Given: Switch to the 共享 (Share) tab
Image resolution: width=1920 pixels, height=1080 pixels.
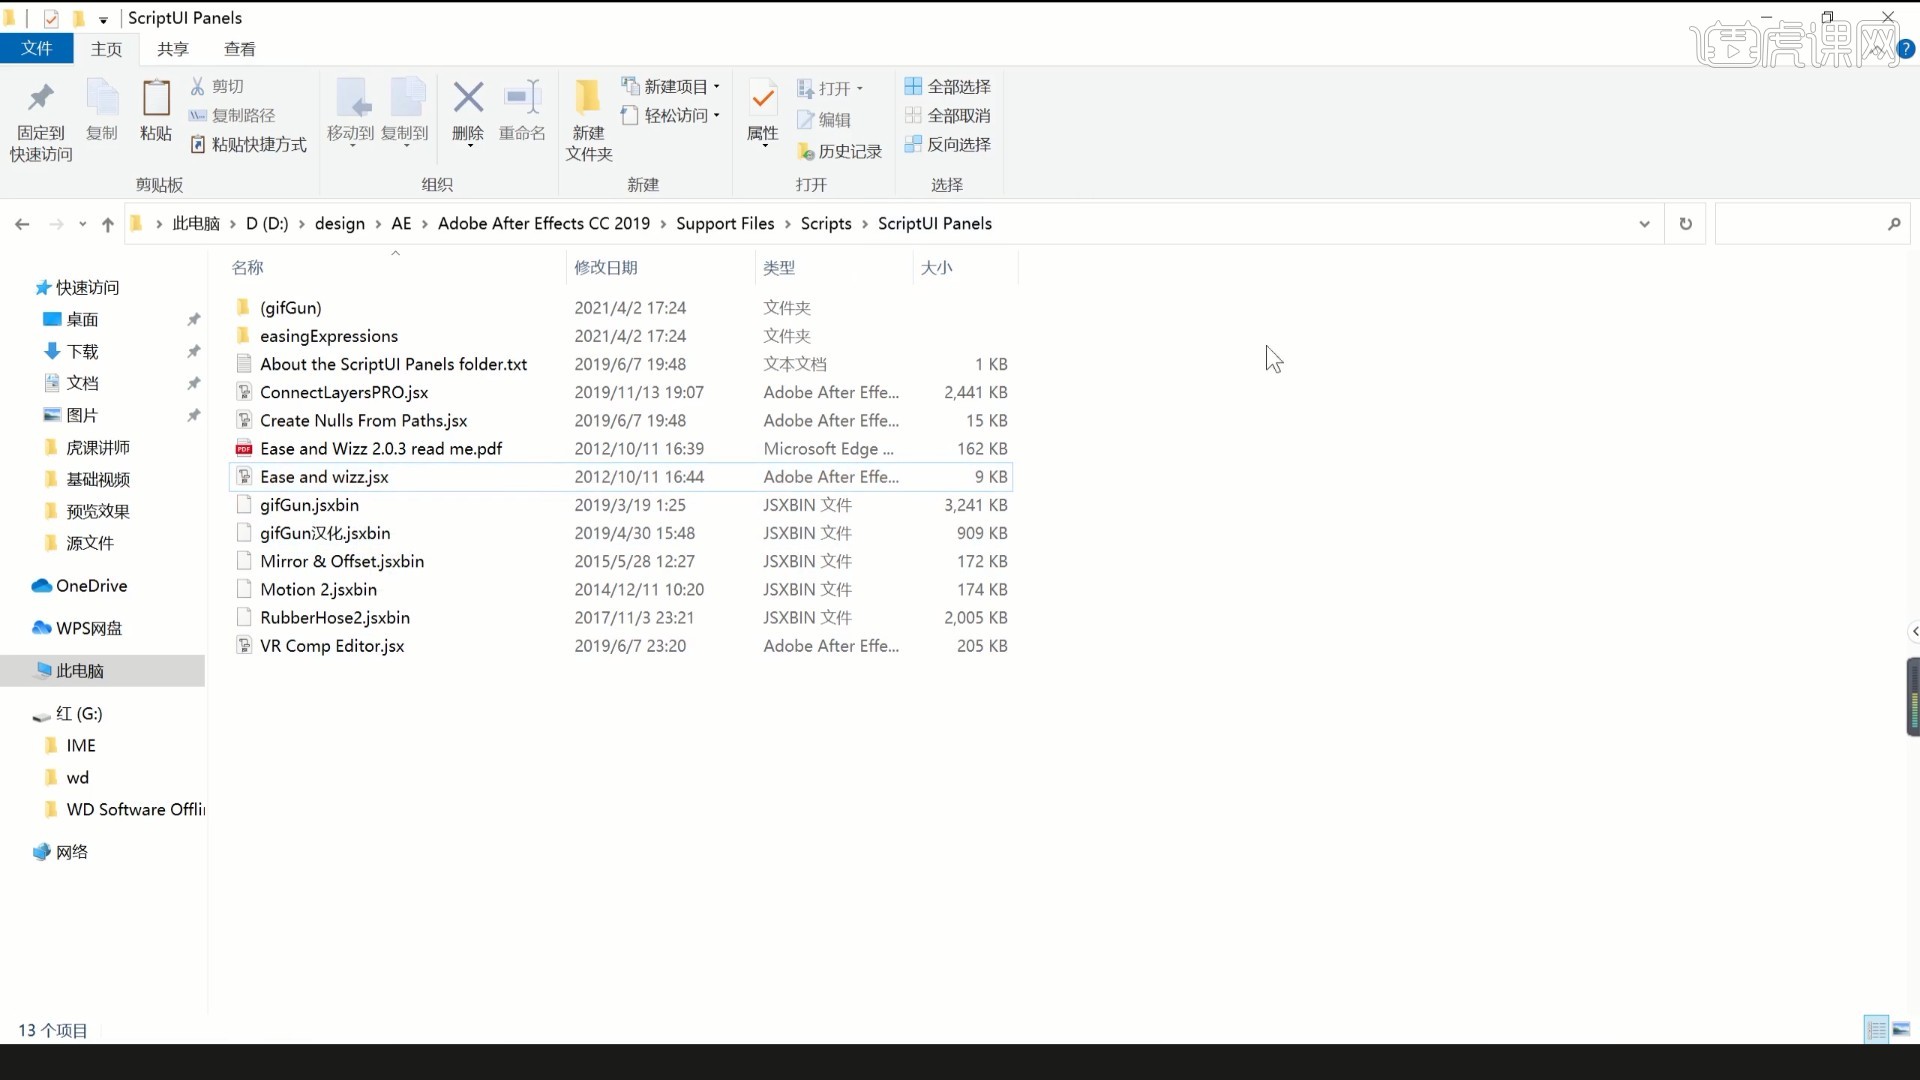Looking at the screenshot, I should point(172,49).
